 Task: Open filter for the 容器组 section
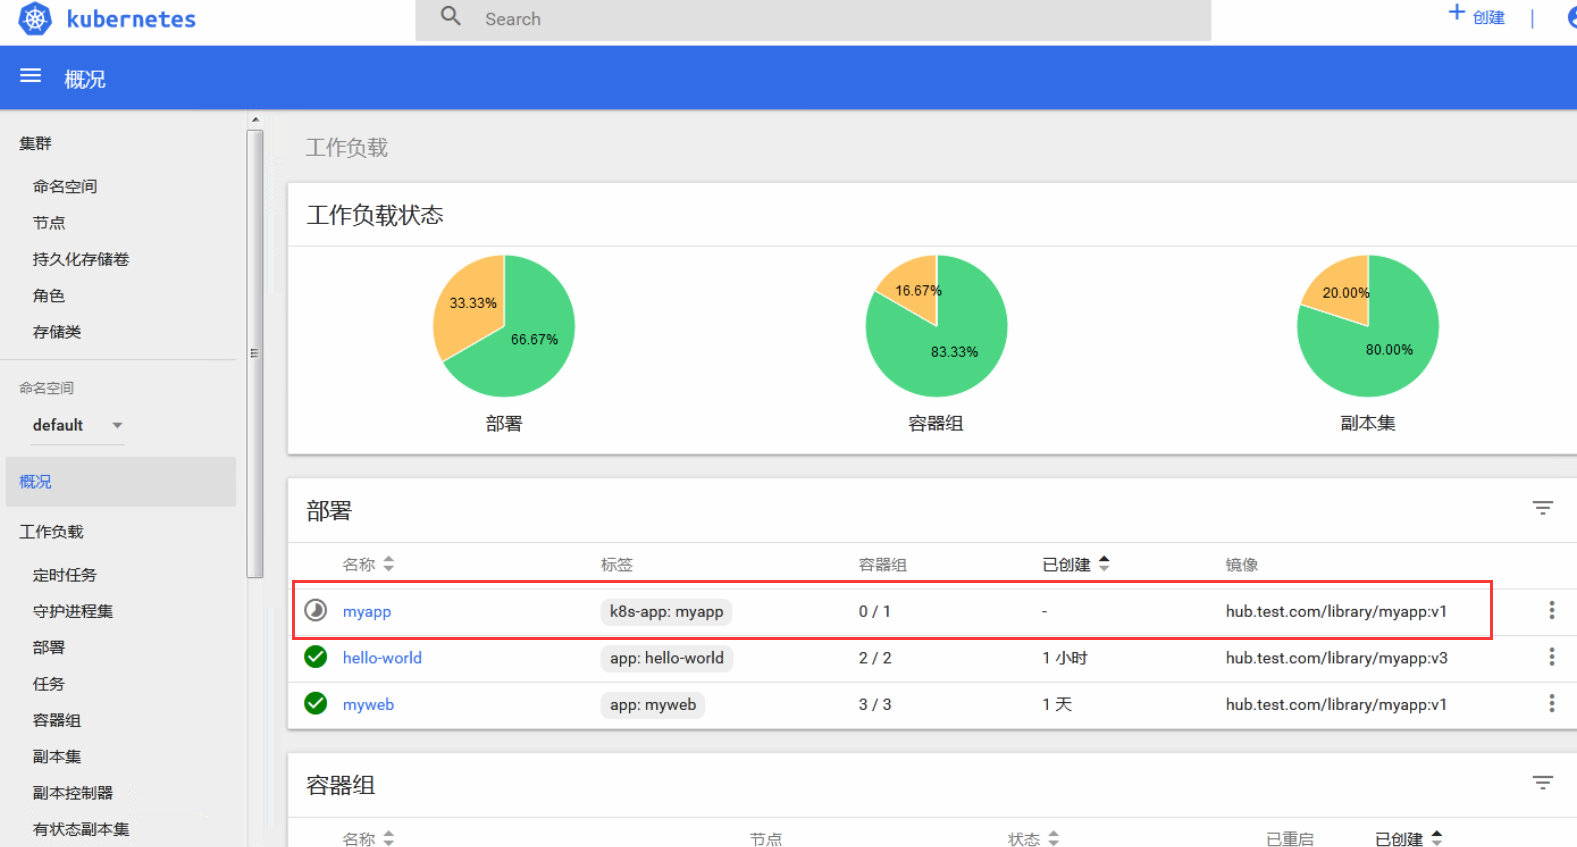click(1543, 783)
